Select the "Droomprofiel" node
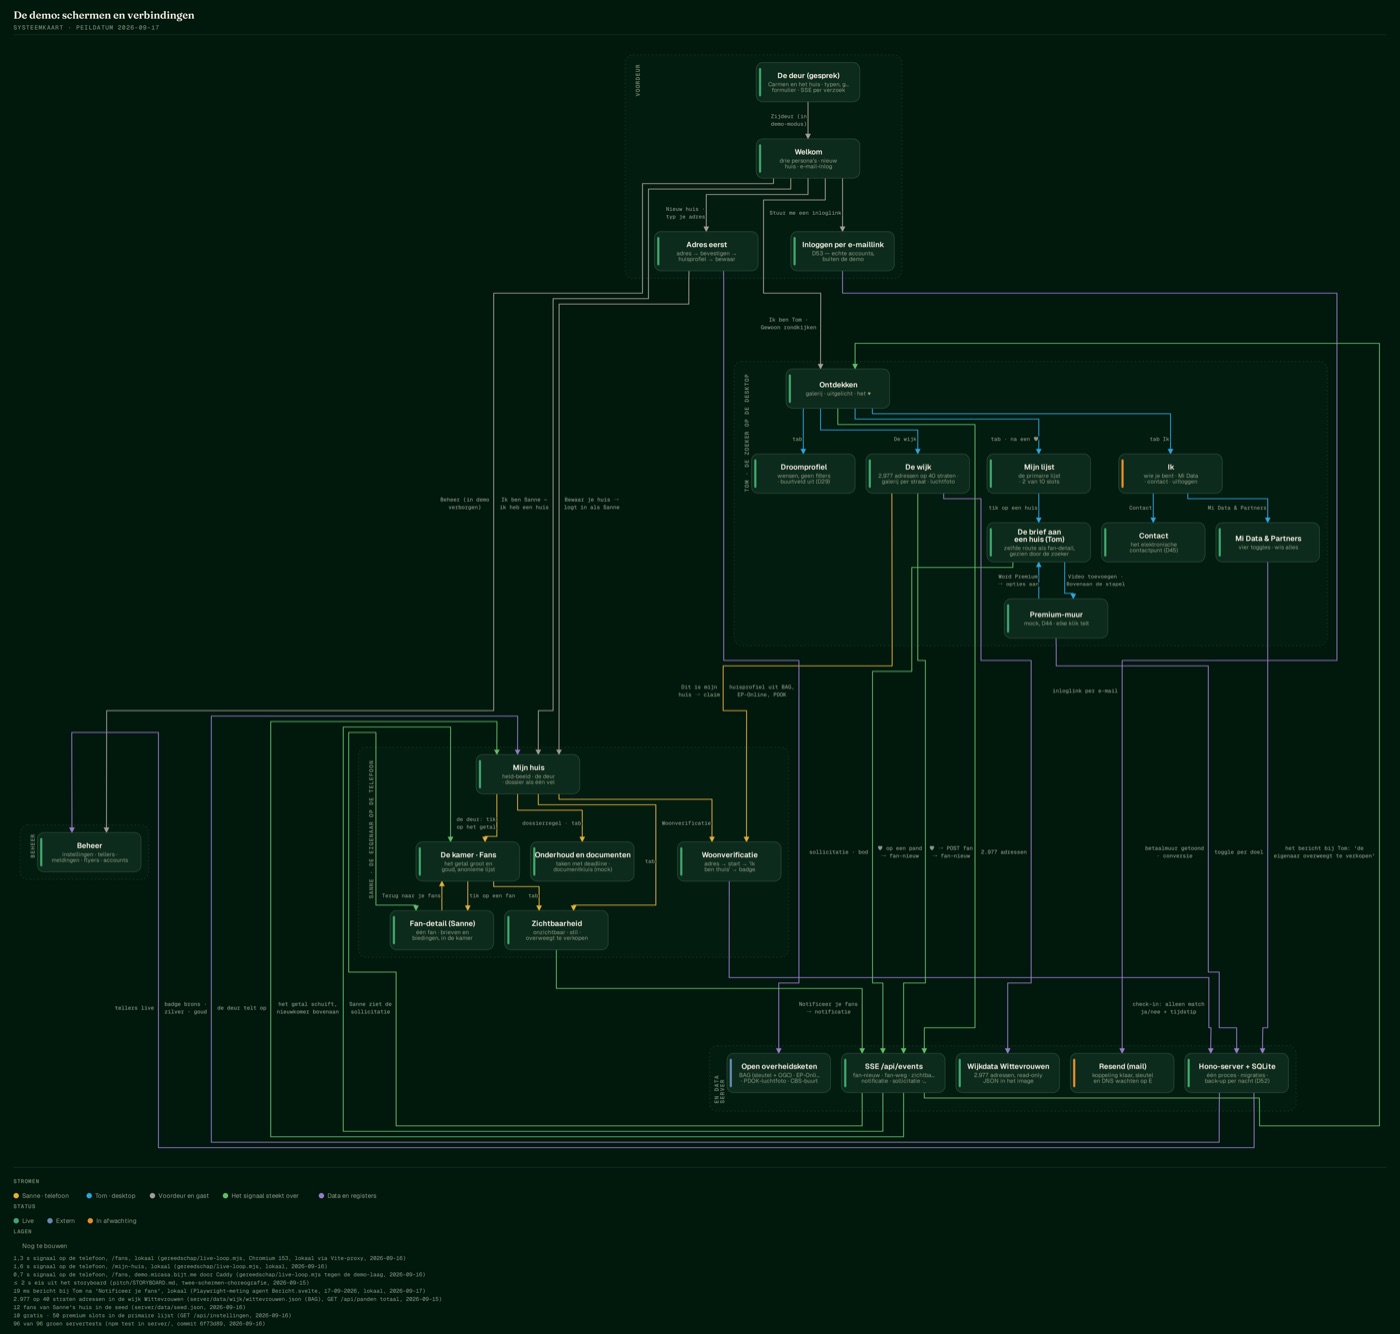 tap(804, 474)
